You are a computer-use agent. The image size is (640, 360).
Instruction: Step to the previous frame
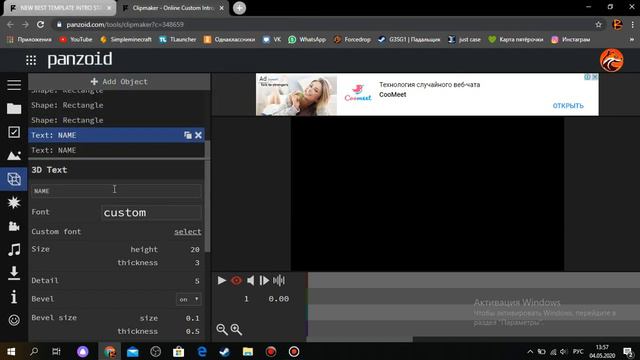251,280
